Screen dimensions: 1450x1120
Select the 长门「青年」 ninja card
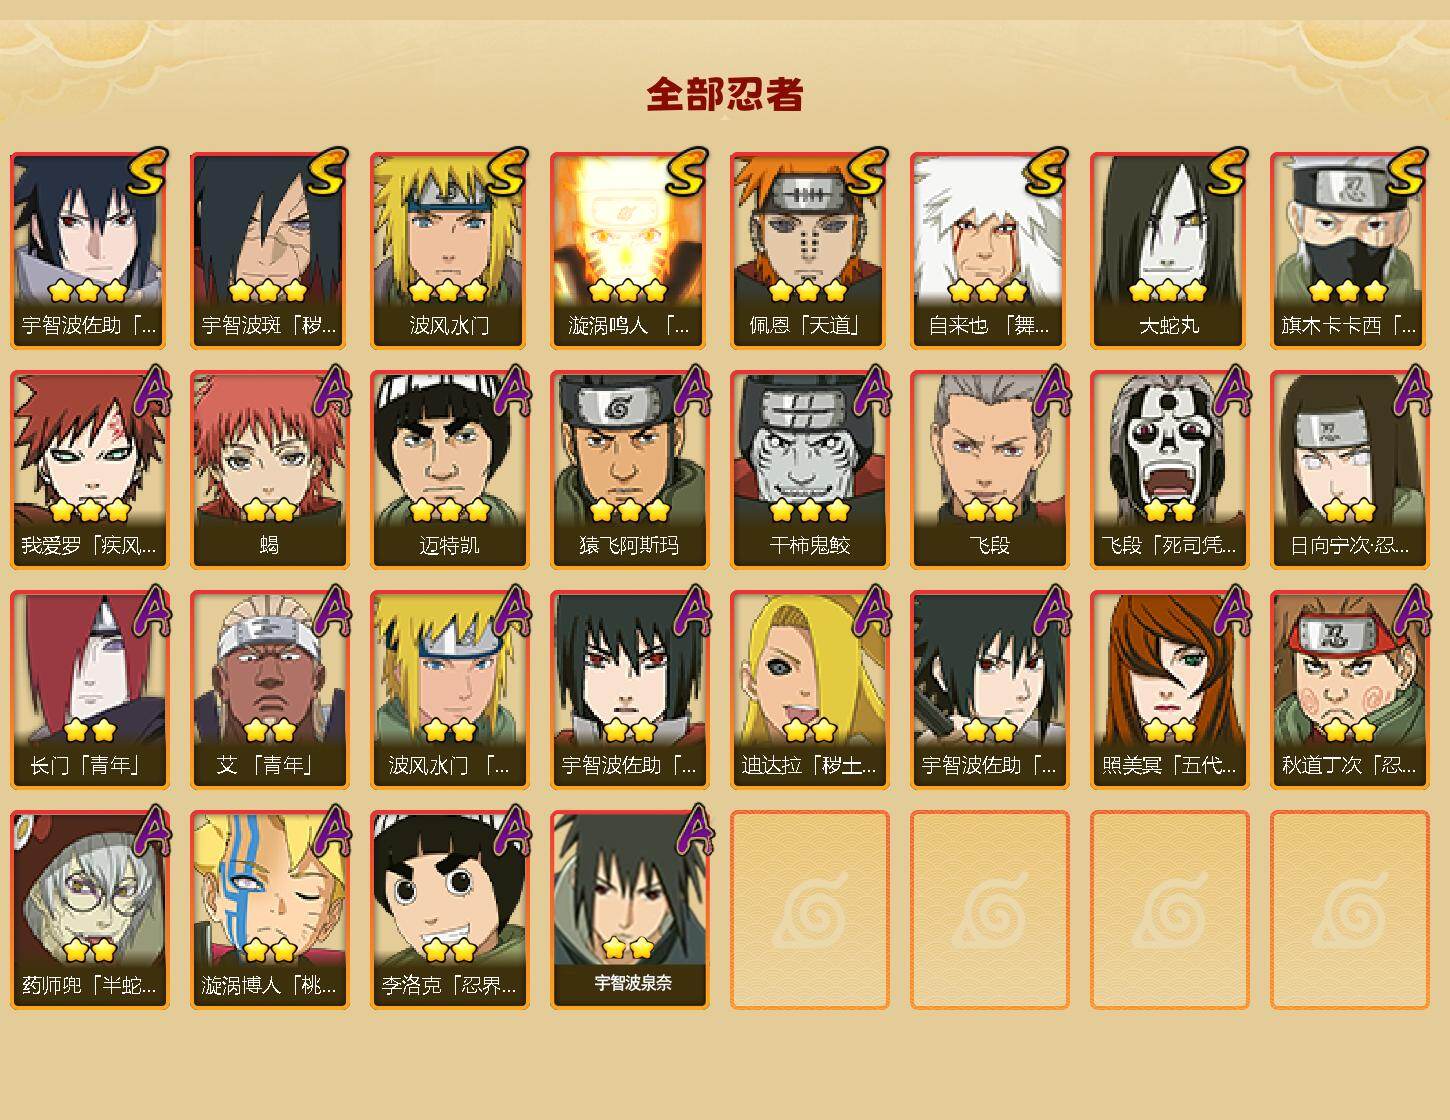[x=89, y=690]
